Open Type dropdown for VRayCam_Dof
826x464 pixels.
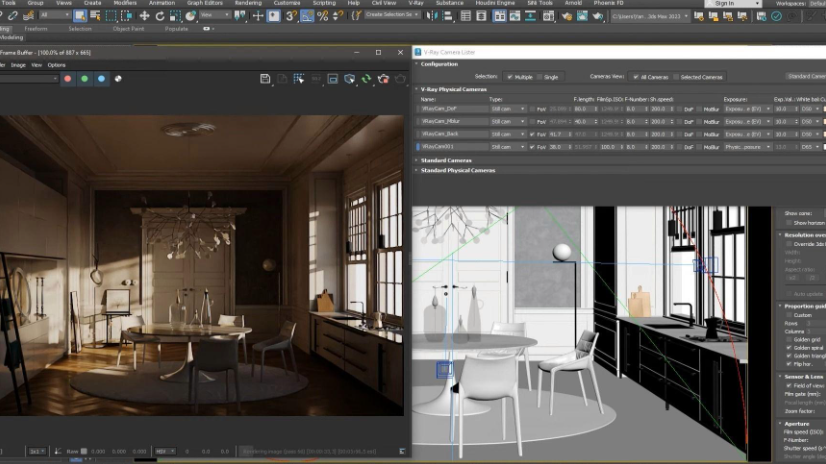coord(508,109)
